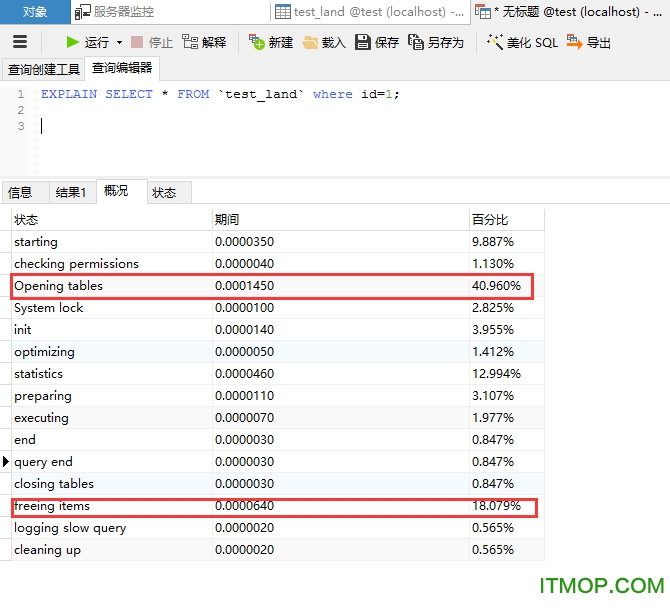Click the Export (导出) icon

[x=575, y=42]
